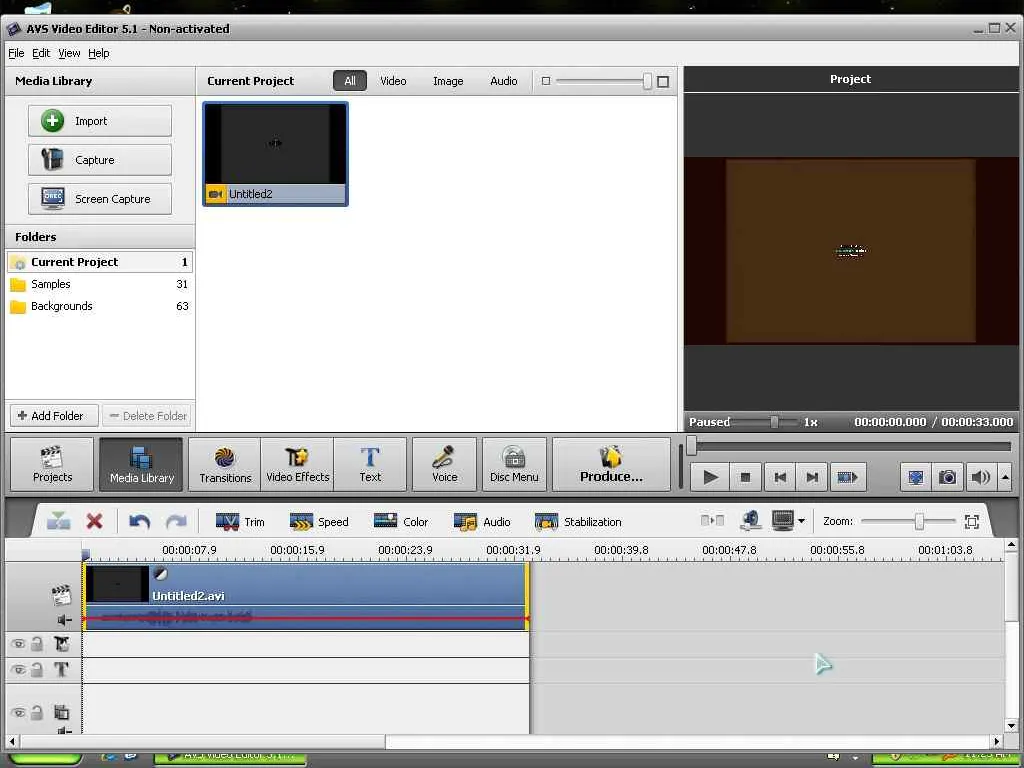Click the preview seek bar handle

pyautogui.click(x=692, y=446)
